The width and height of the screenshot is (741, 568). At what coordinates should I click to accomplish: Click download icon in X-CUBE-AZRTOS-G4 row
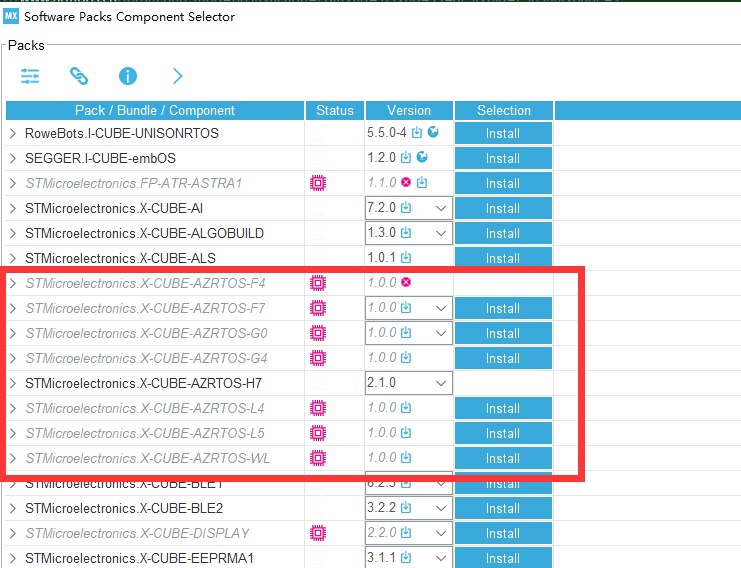[405, 358]
